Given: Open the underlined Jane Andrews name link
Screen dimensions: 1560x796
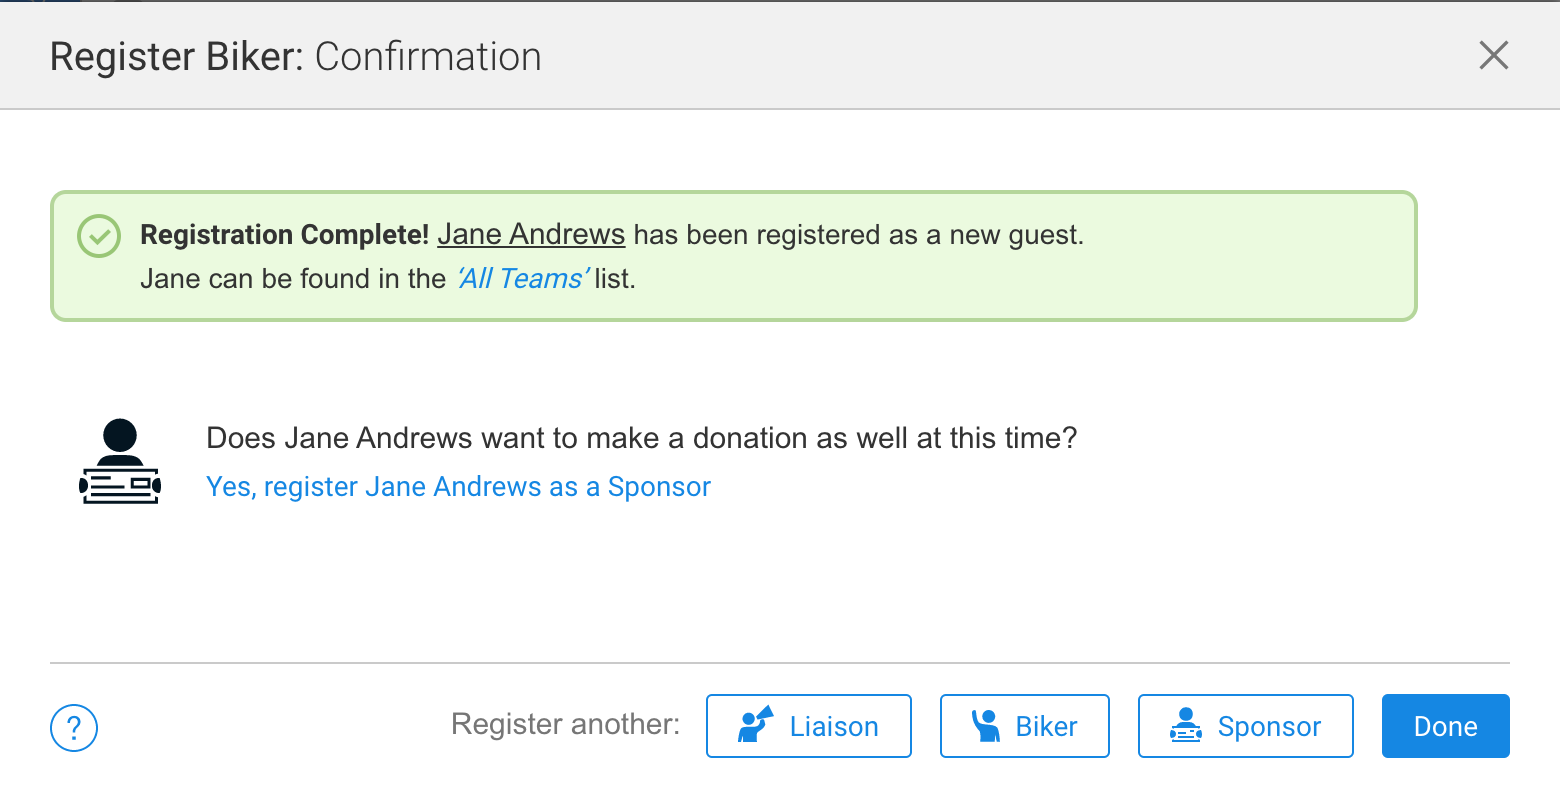Looking at the screenshot, I should coord(531,235).
